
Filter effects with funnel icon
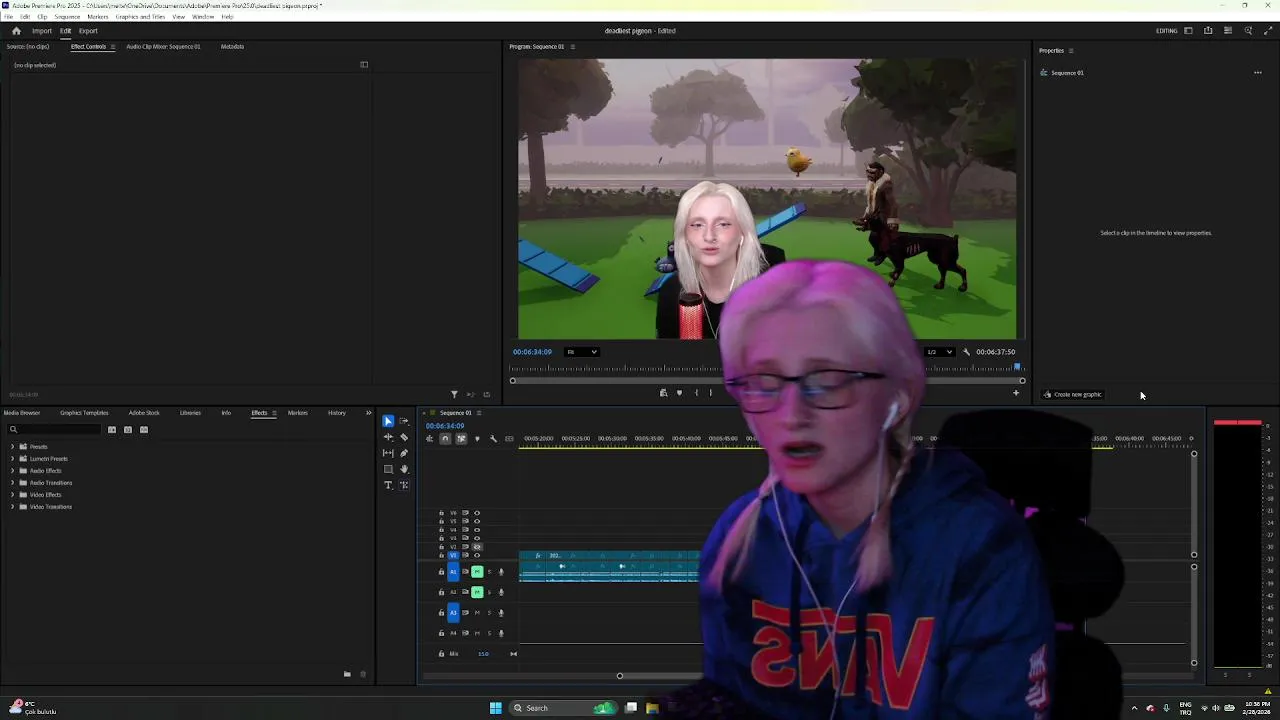[454, 394]
